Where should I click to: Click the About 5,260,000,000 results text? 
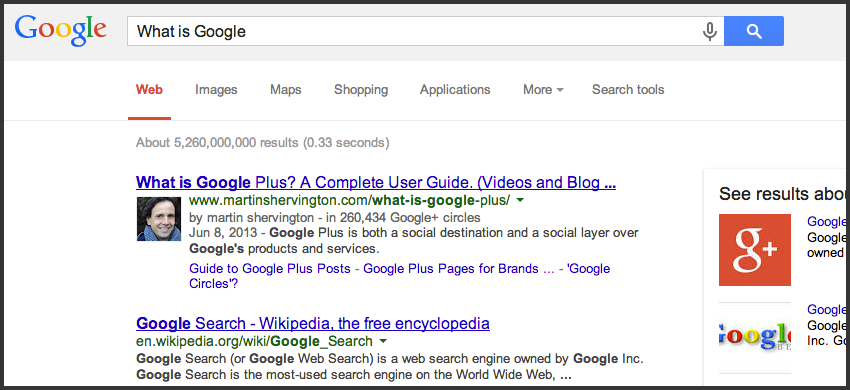click(262, 143)
